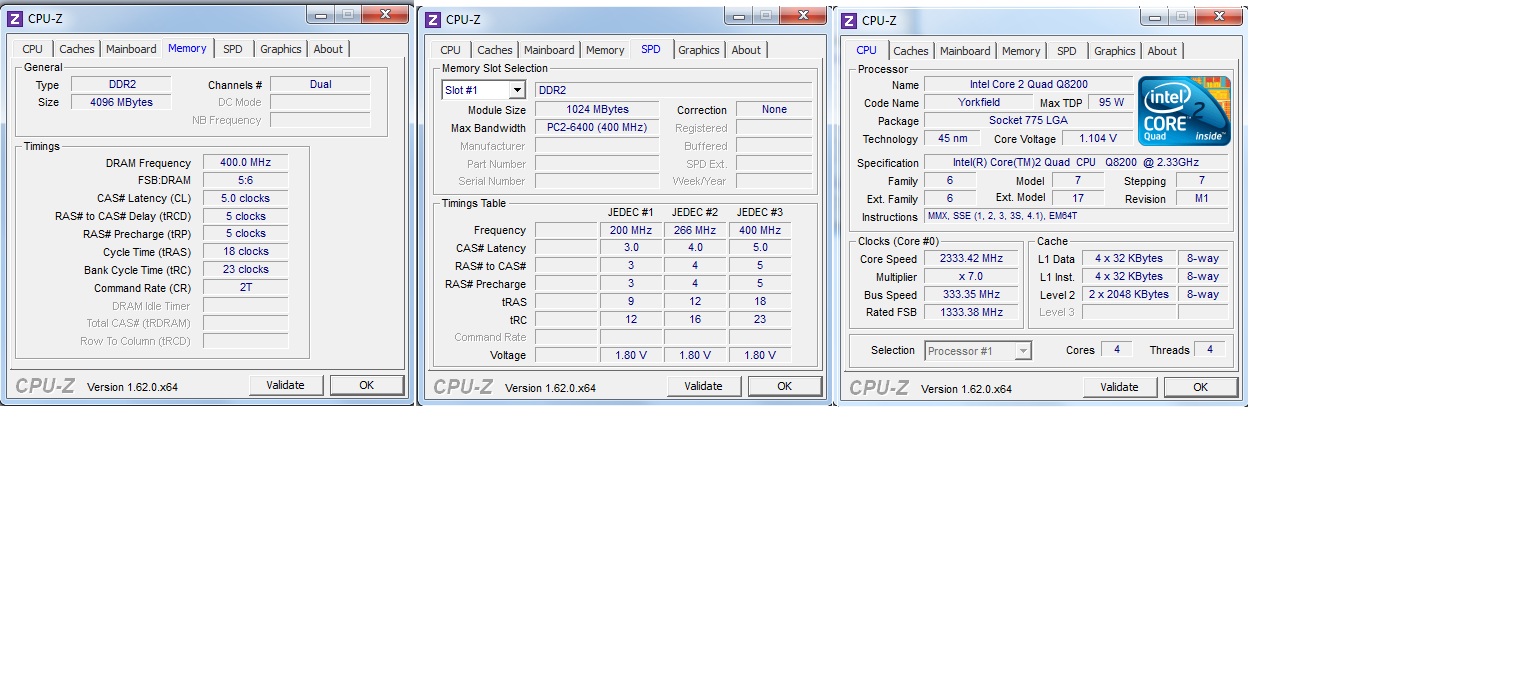Open Graphics tab in the Memory window
1531x679 pixels.
281,49
